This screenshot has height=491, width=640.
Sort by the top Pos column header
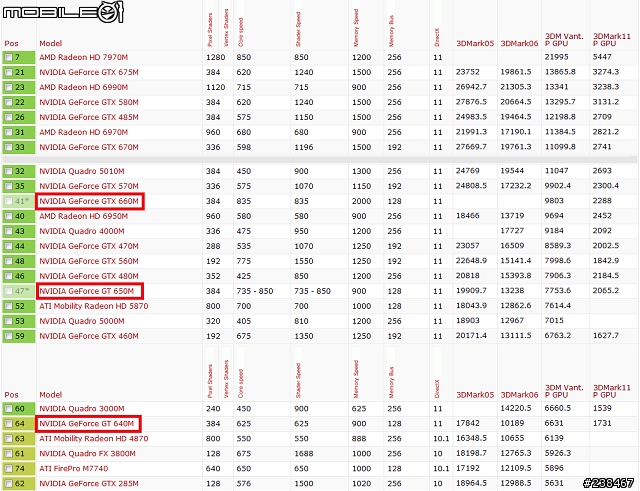pos(11,43)
